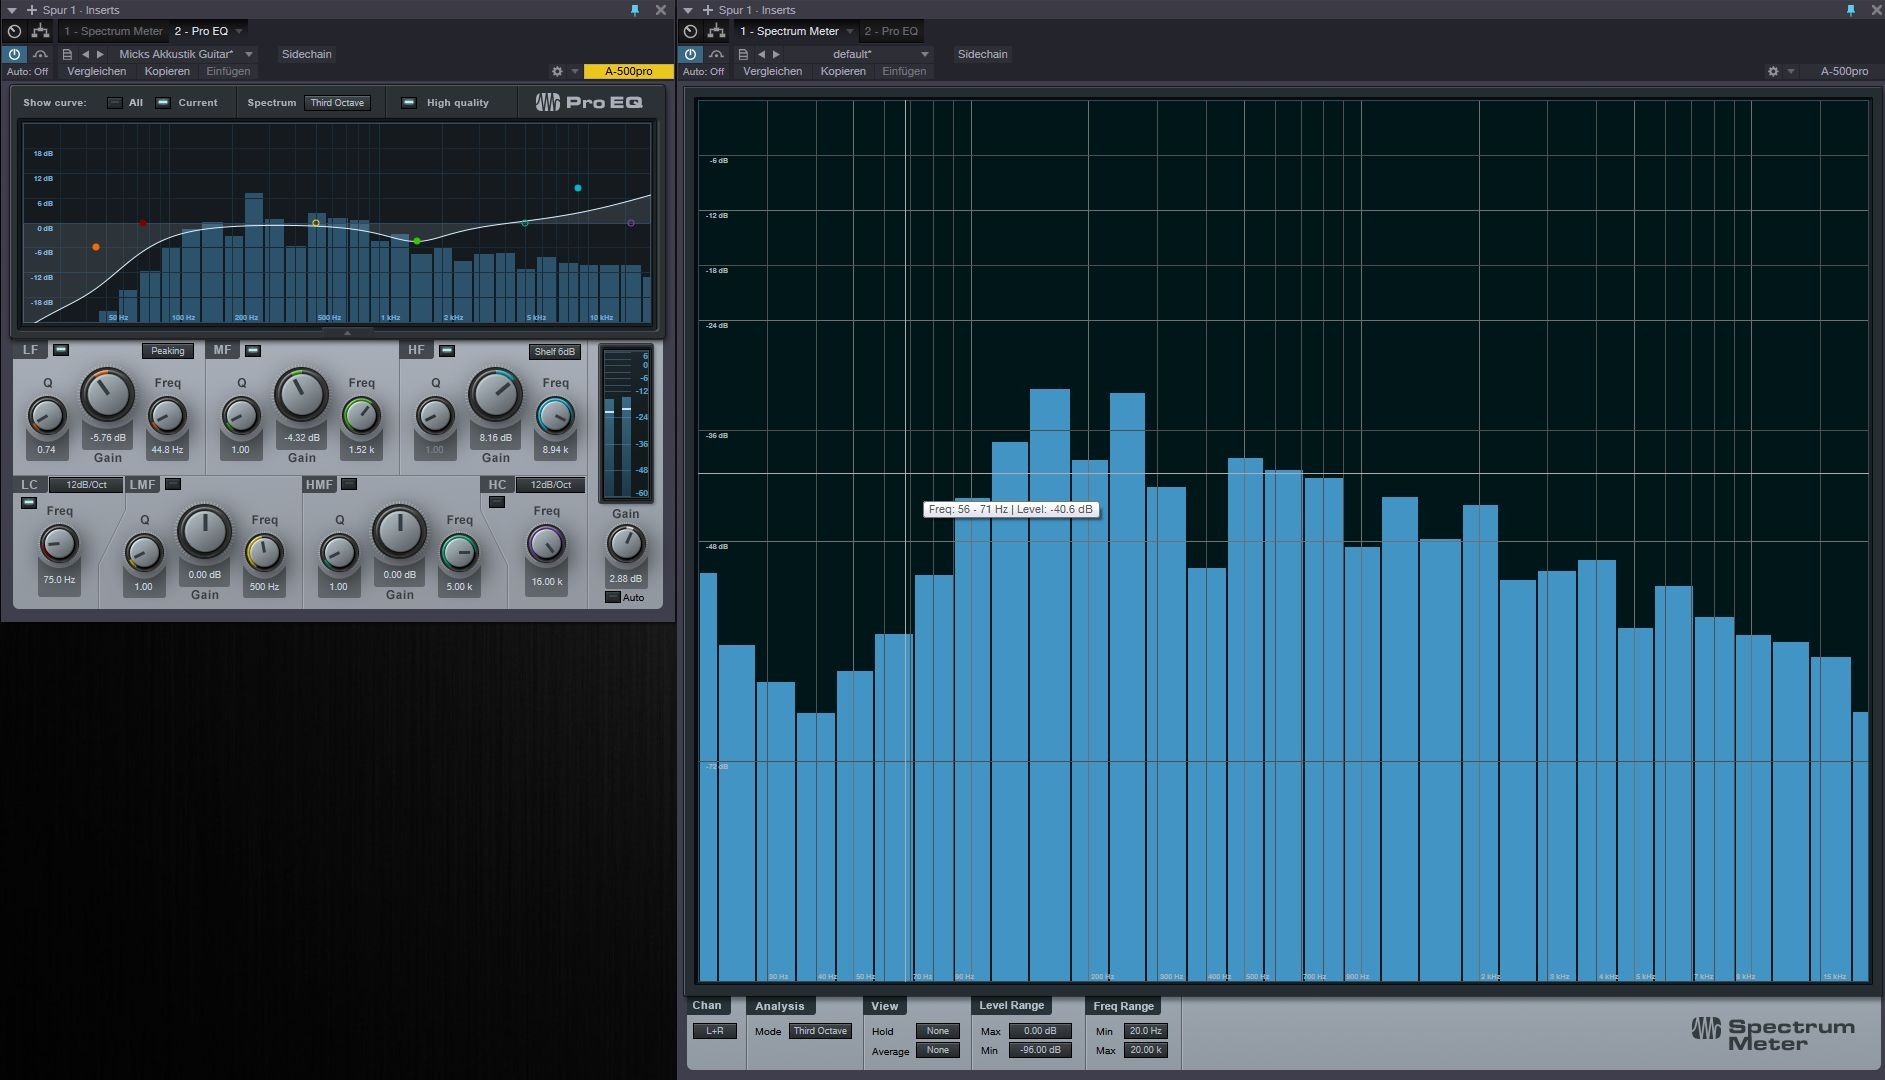Pin the Pro EQ window

(634, 10)
